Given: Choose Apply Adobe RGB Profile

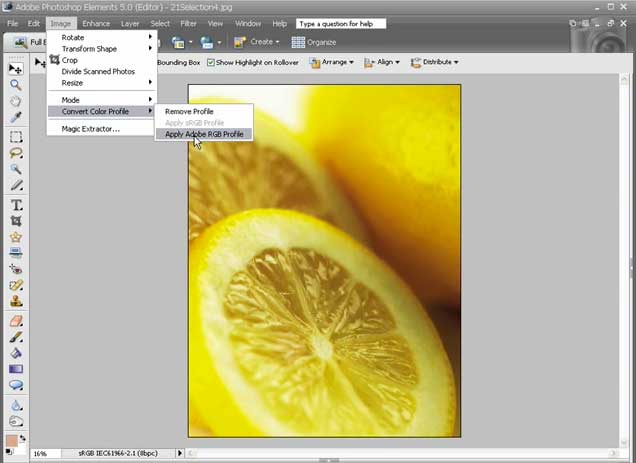Looking at the screenshot, I should point(204,134).
